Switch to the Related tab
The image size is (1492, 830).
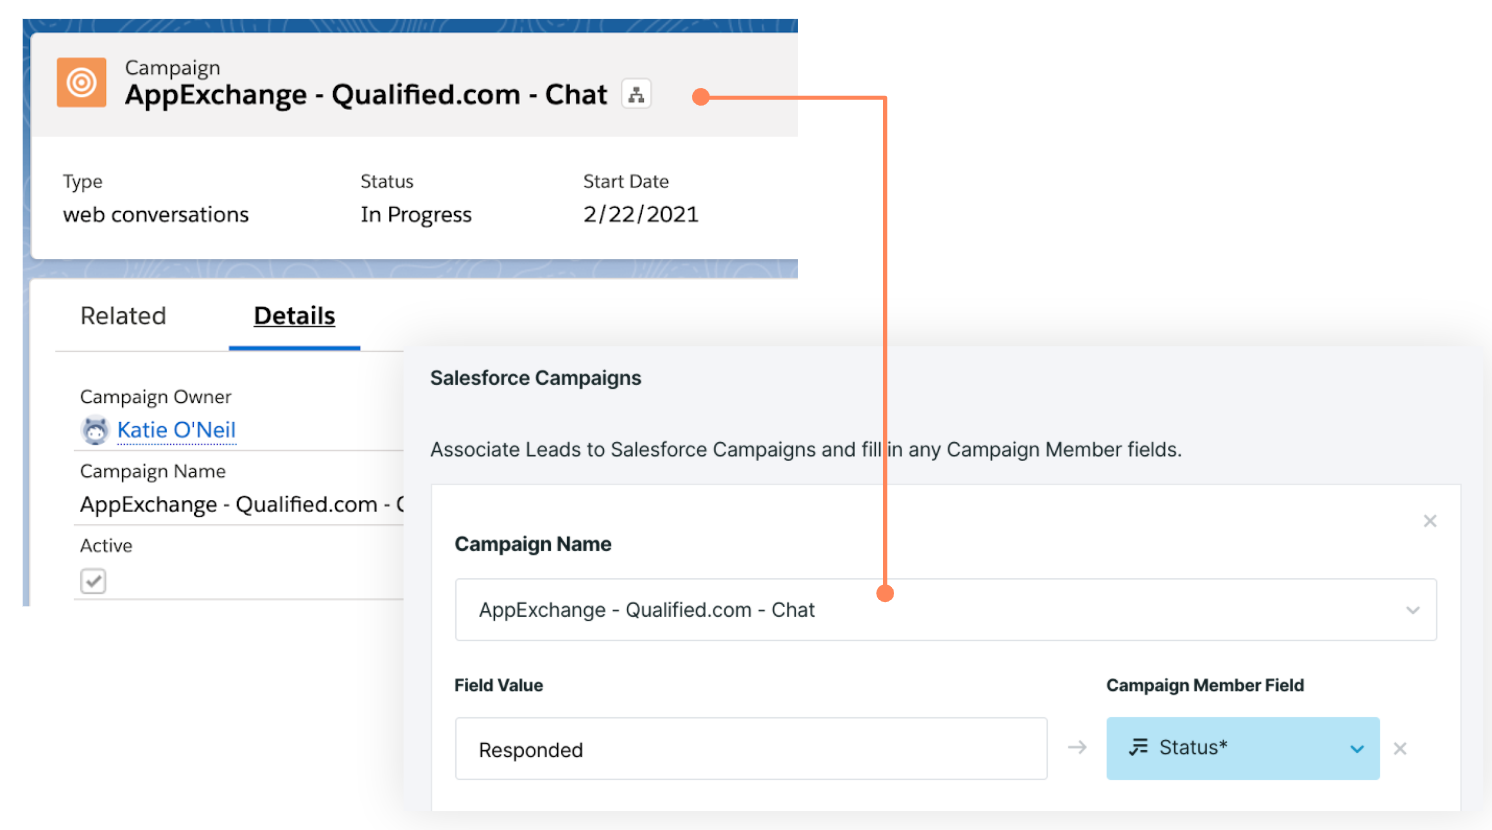point(123,316)
